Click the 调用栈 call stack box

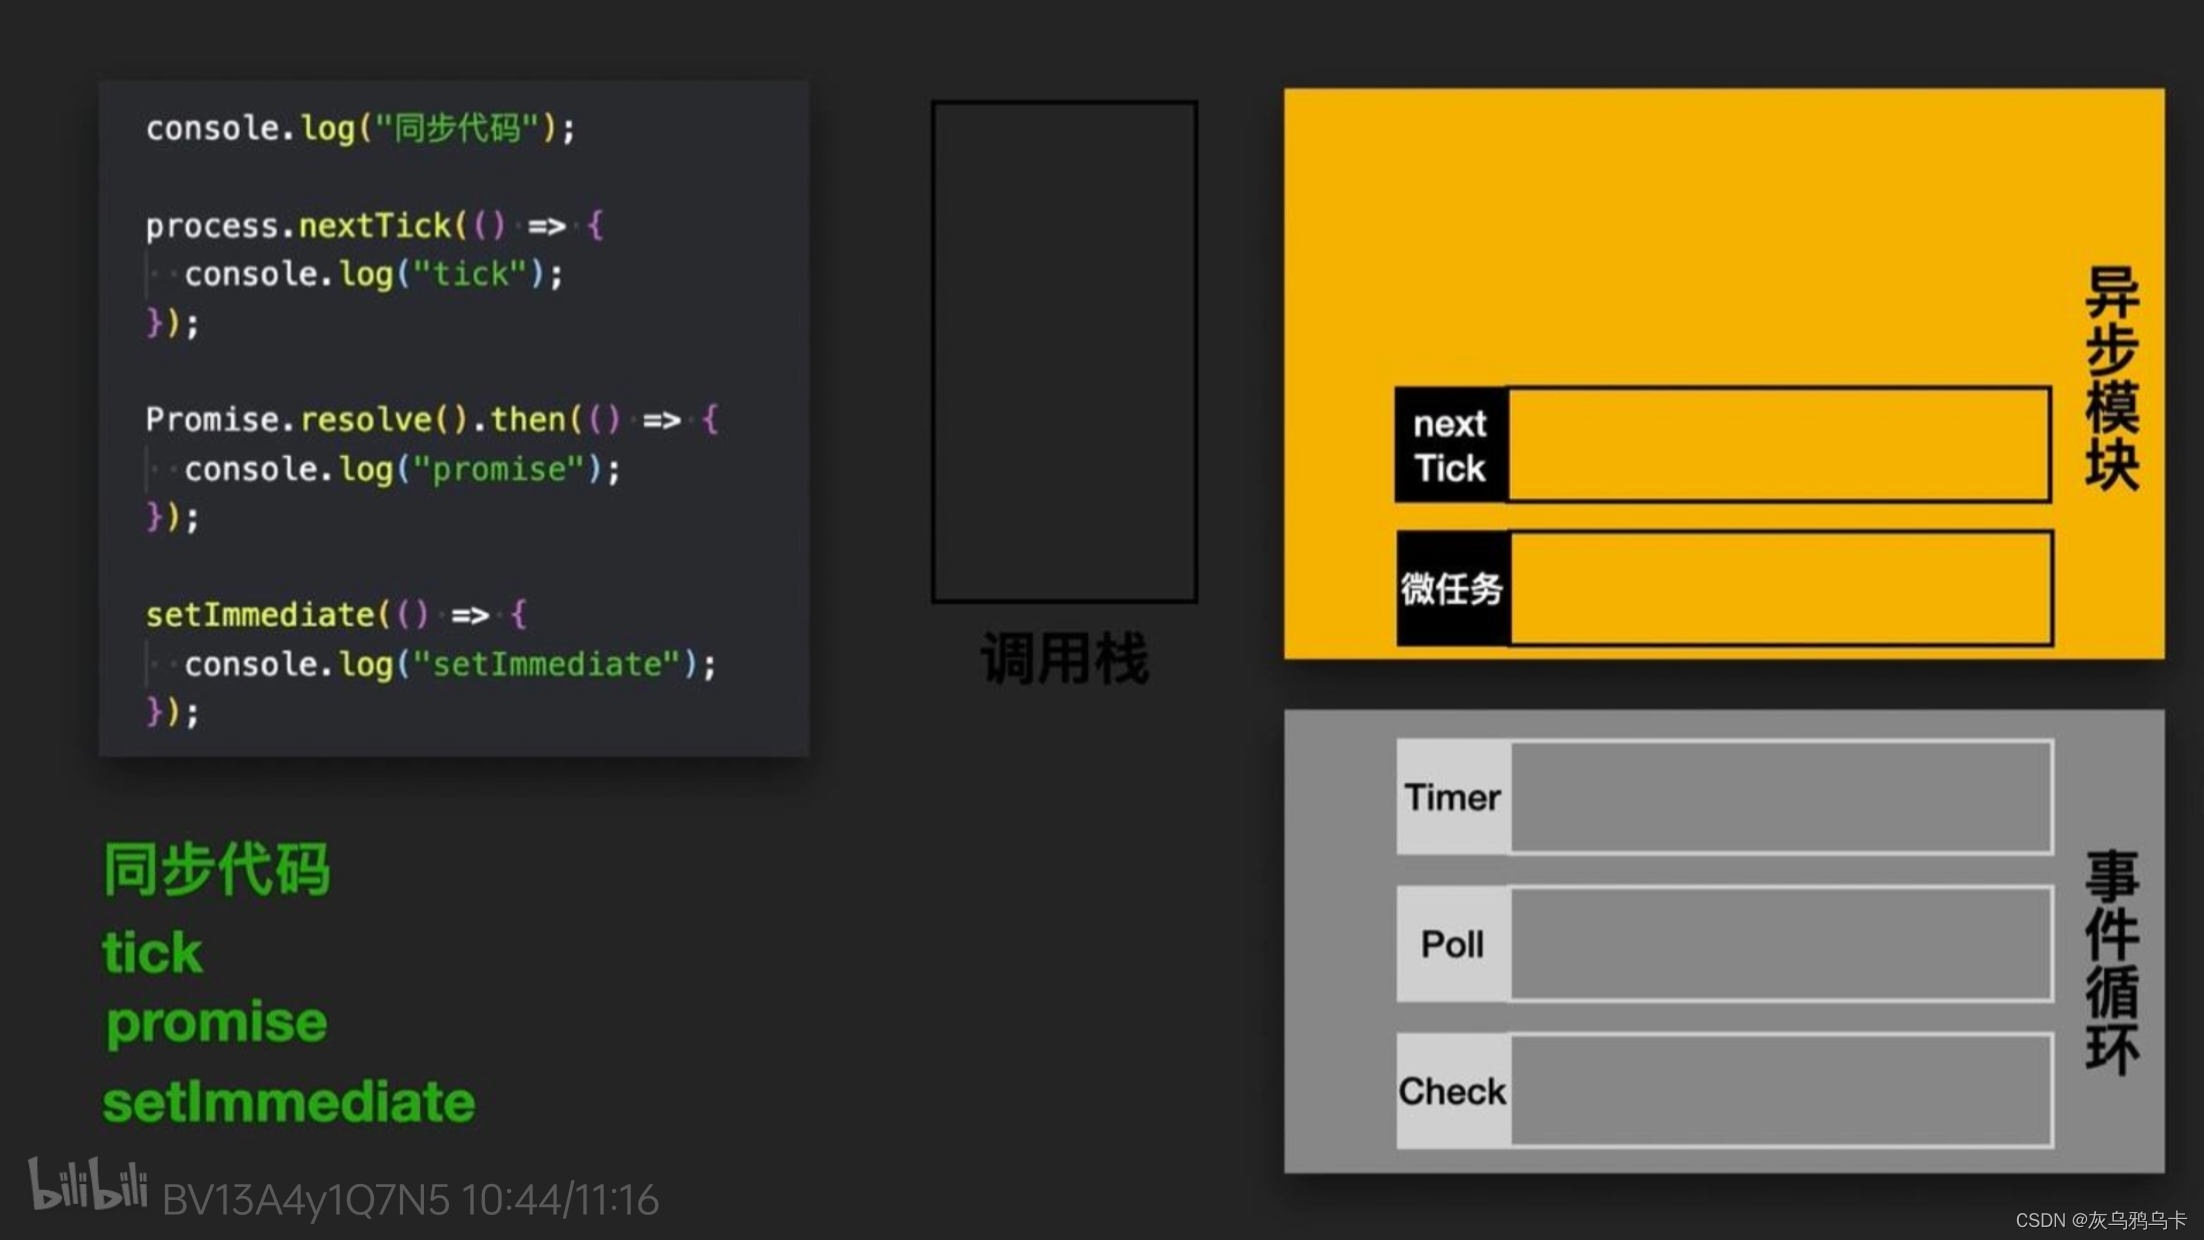tap(1065, 350)
